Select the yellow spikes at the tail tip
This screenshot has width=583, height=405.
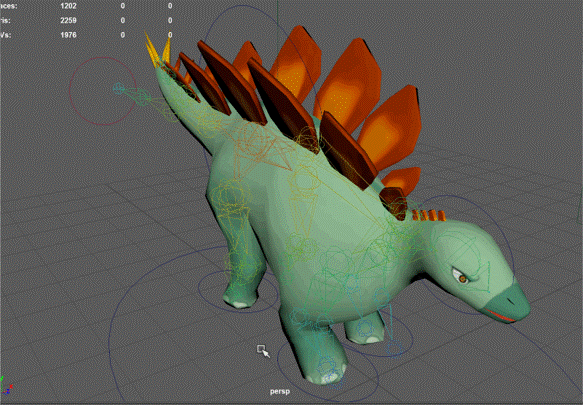[x=158, y=49]
